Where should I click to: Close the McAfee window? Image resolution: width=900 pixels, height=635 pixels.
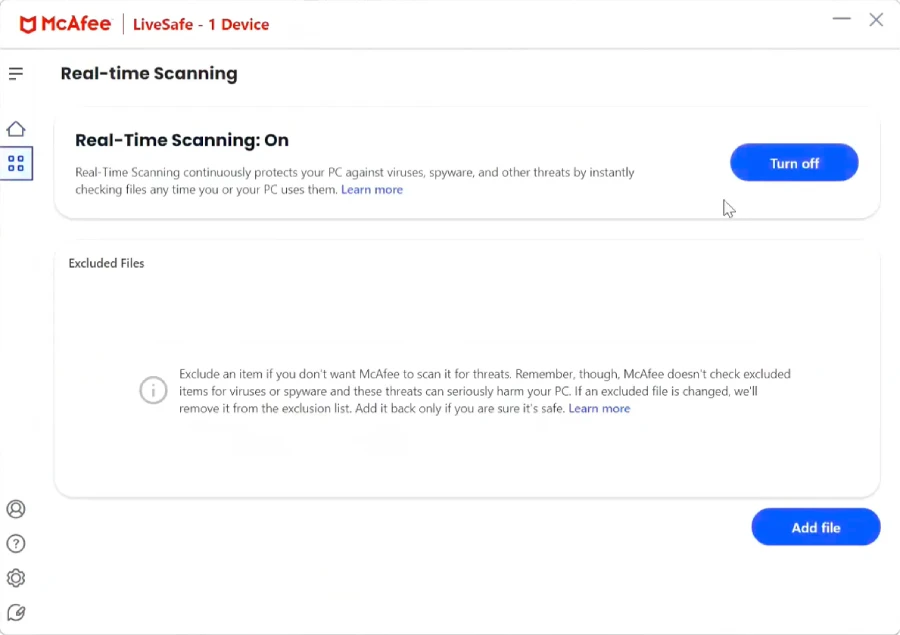876,20
